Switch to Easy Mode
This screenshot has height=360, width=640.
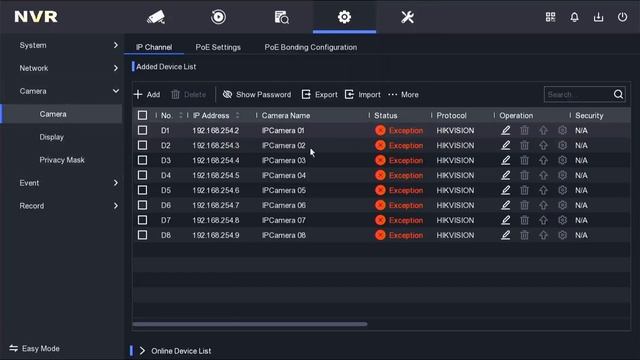coord(34,348)
